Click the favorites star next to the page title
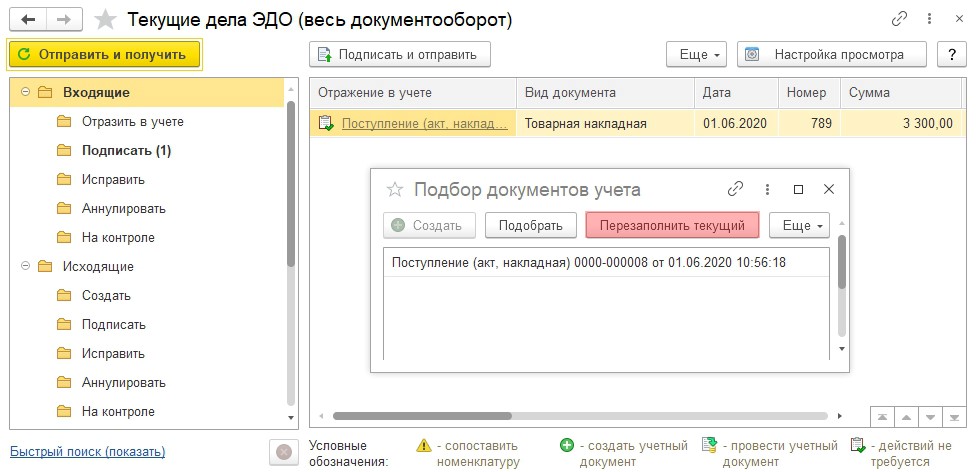979x472 pixels. (x=104, y=20)
